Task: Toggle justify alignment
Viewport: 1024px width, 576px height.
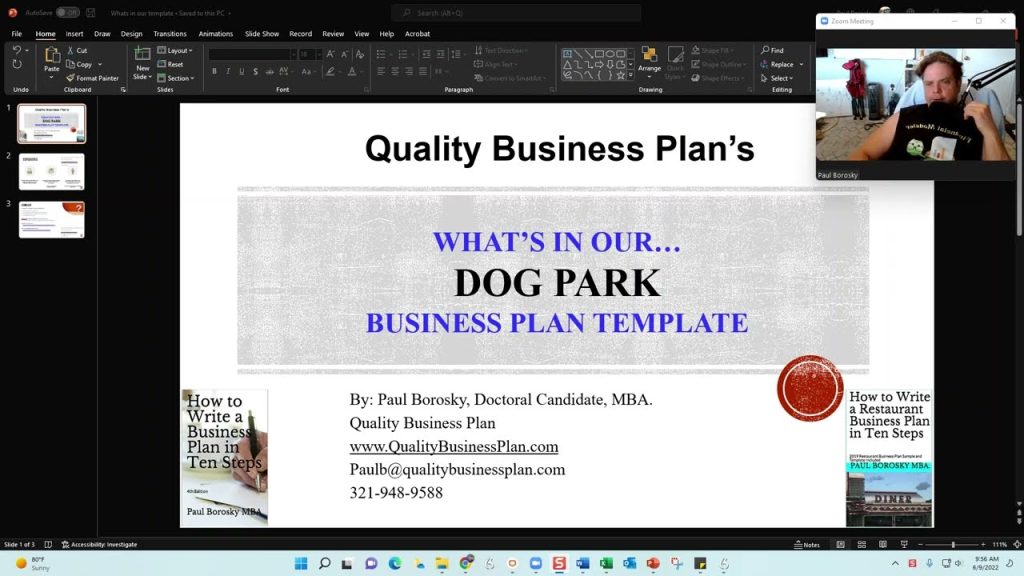Action: (423, 71)
